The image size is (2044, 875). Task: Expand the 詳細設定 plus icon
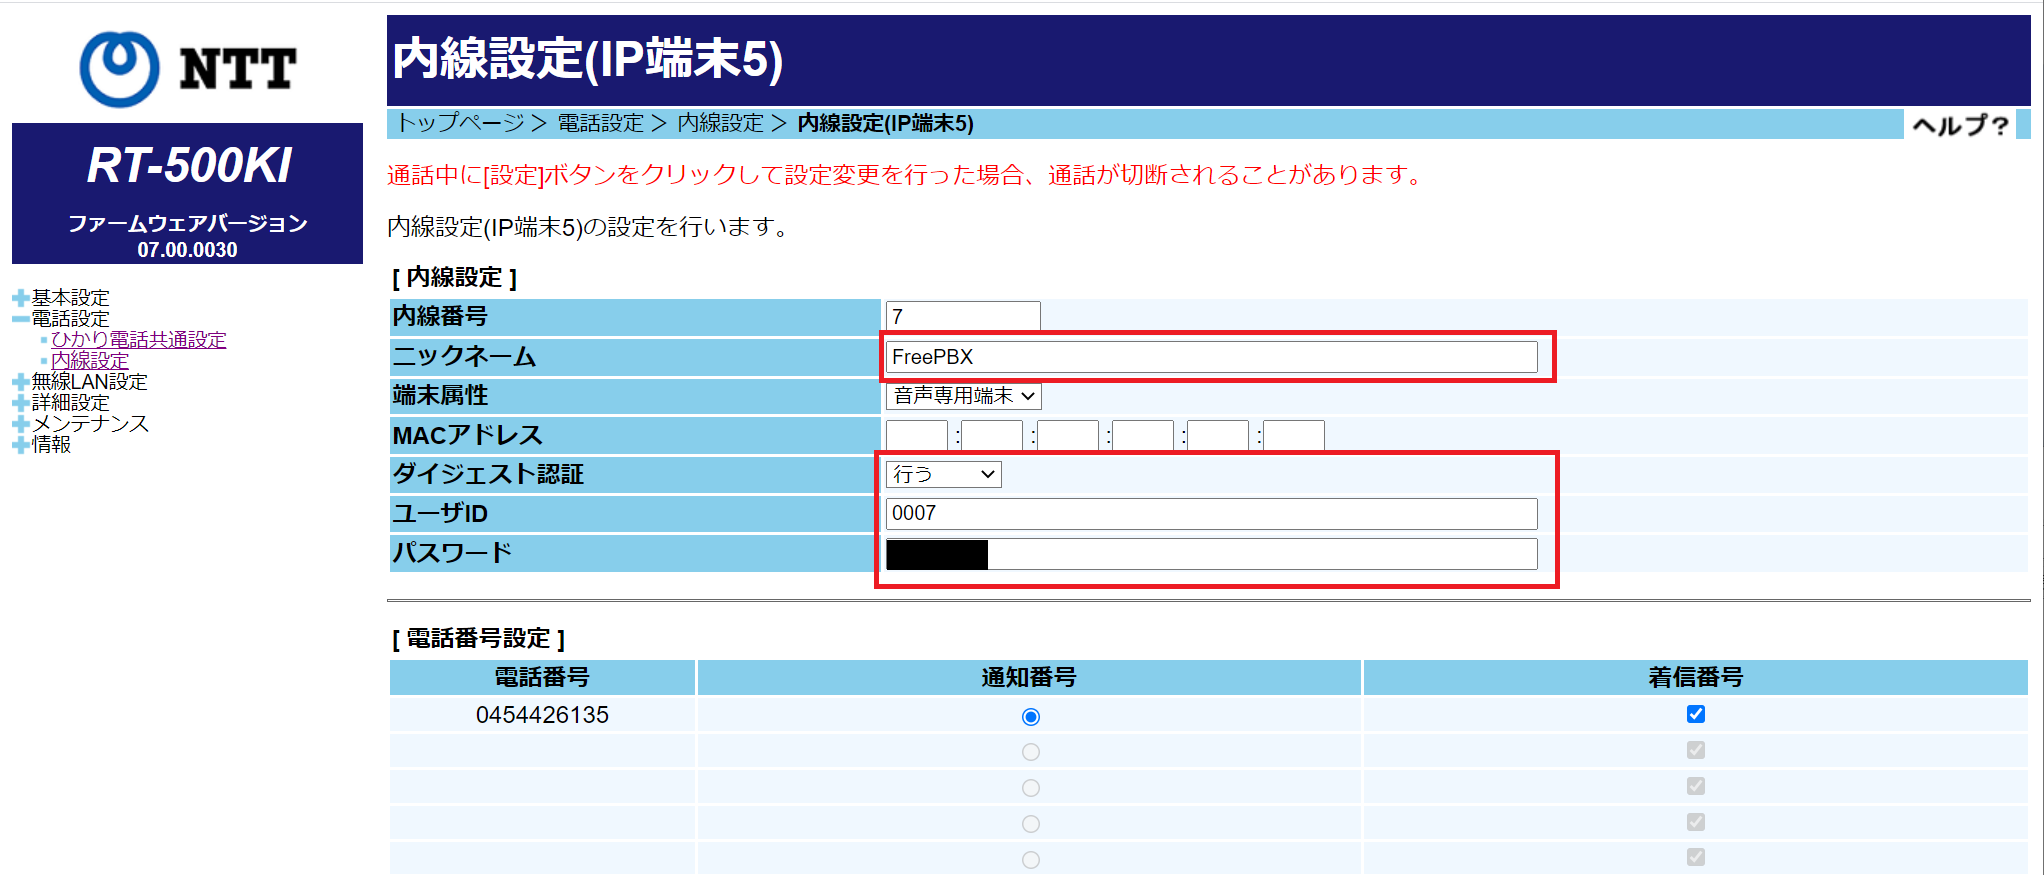pos(20,403)
